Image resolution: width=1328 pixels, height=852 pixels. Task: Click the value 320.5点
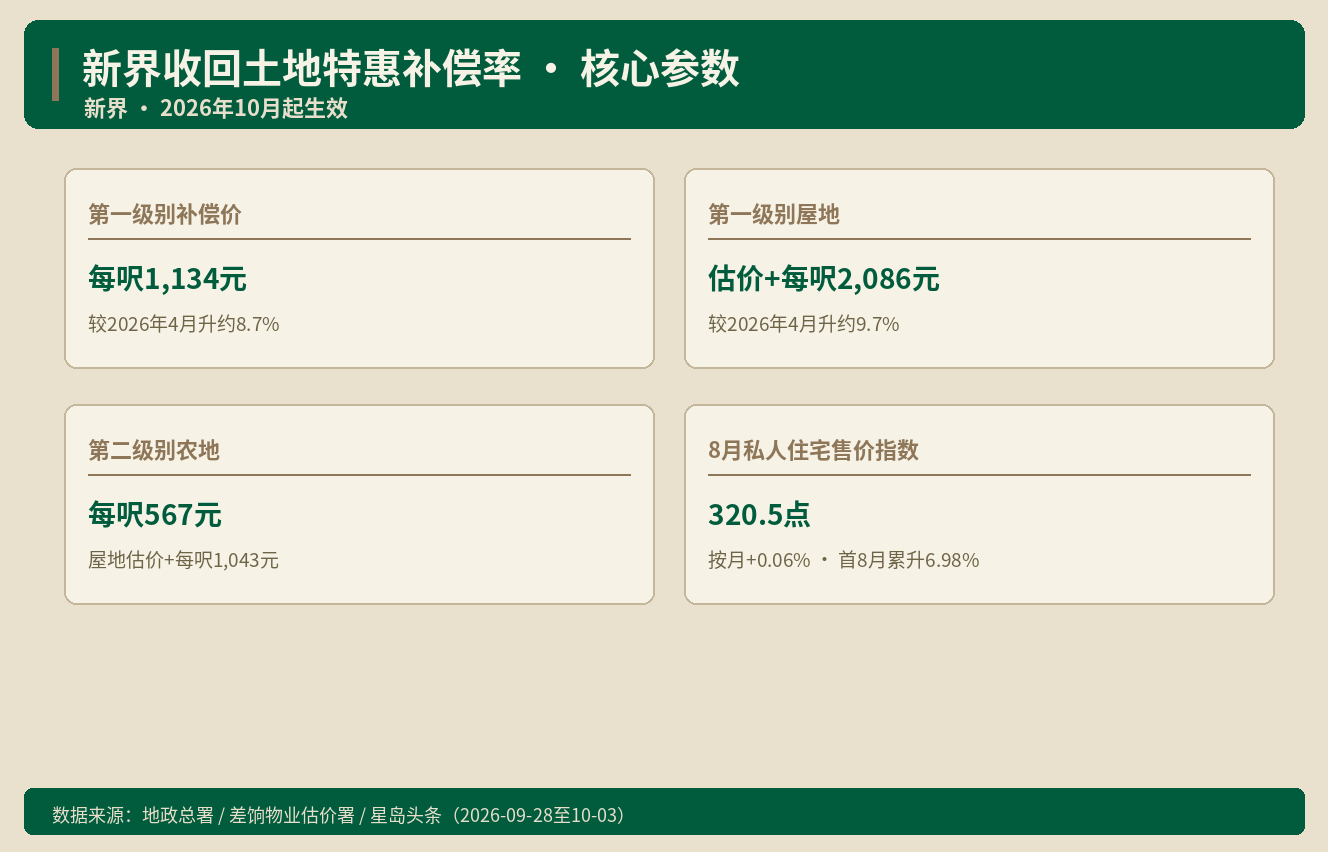759,515
